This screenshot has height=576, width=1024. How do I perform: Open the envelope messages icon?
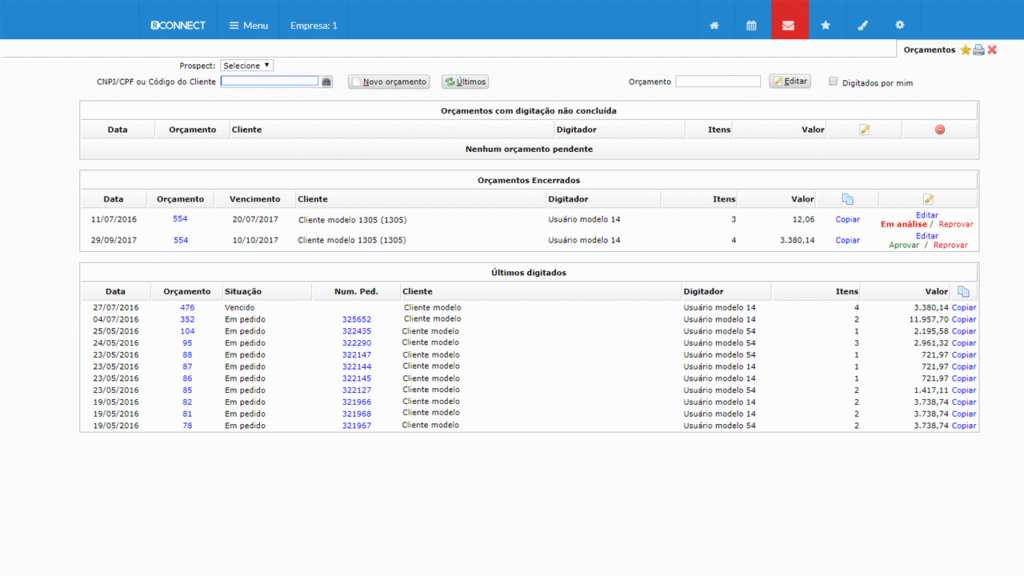(788, 25)
